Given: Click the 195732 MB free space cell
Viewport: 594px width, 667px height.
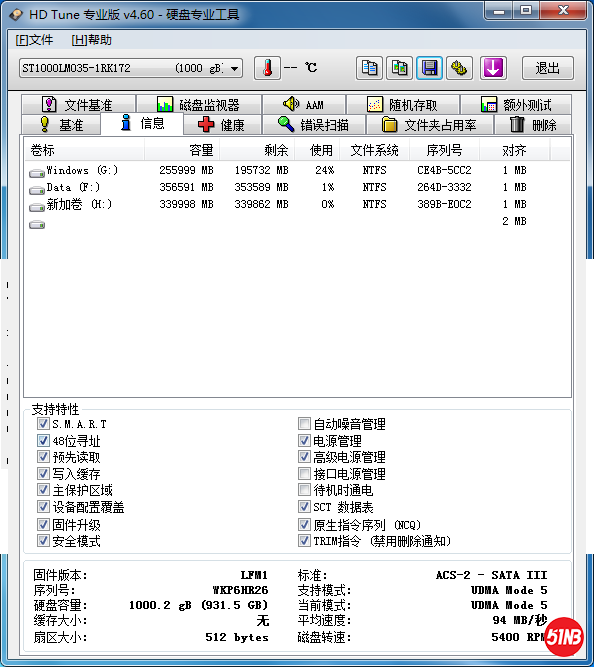Looking at the screenshot, I should [x=261, y=171].
